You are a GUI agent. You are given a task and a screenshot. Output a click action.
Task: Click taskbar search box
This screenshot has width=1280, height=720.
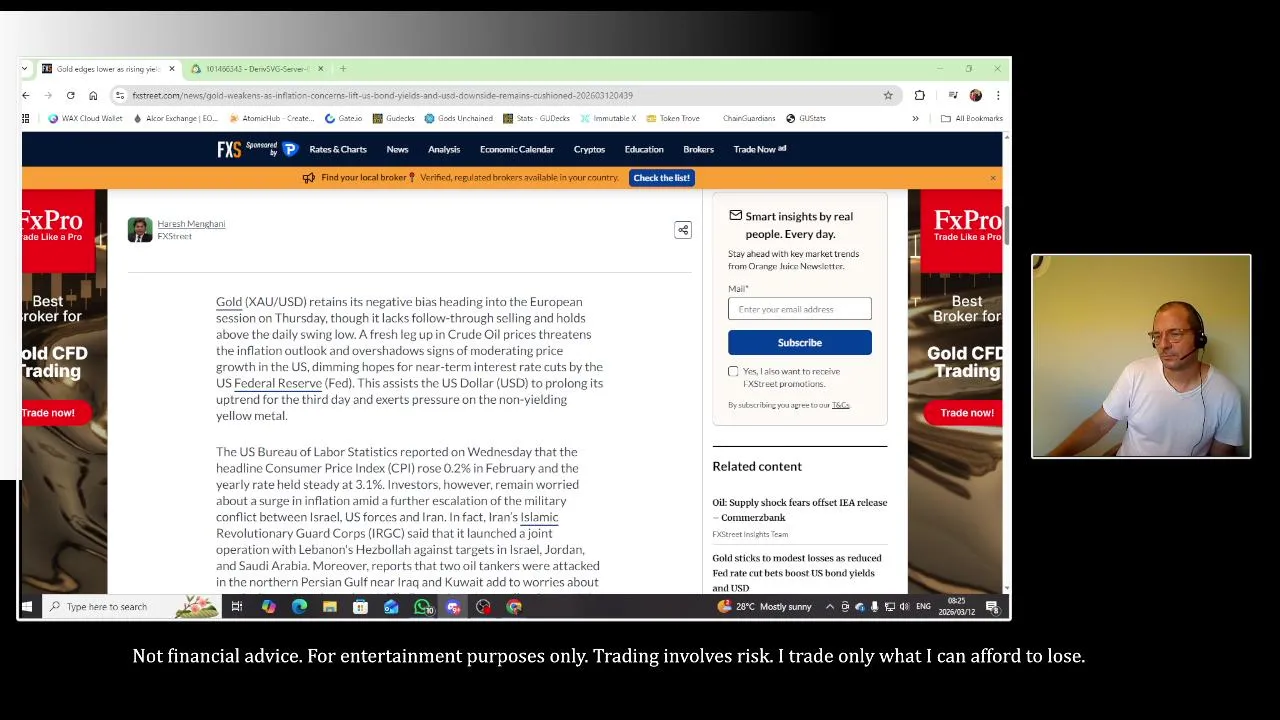tap(130, 607)
